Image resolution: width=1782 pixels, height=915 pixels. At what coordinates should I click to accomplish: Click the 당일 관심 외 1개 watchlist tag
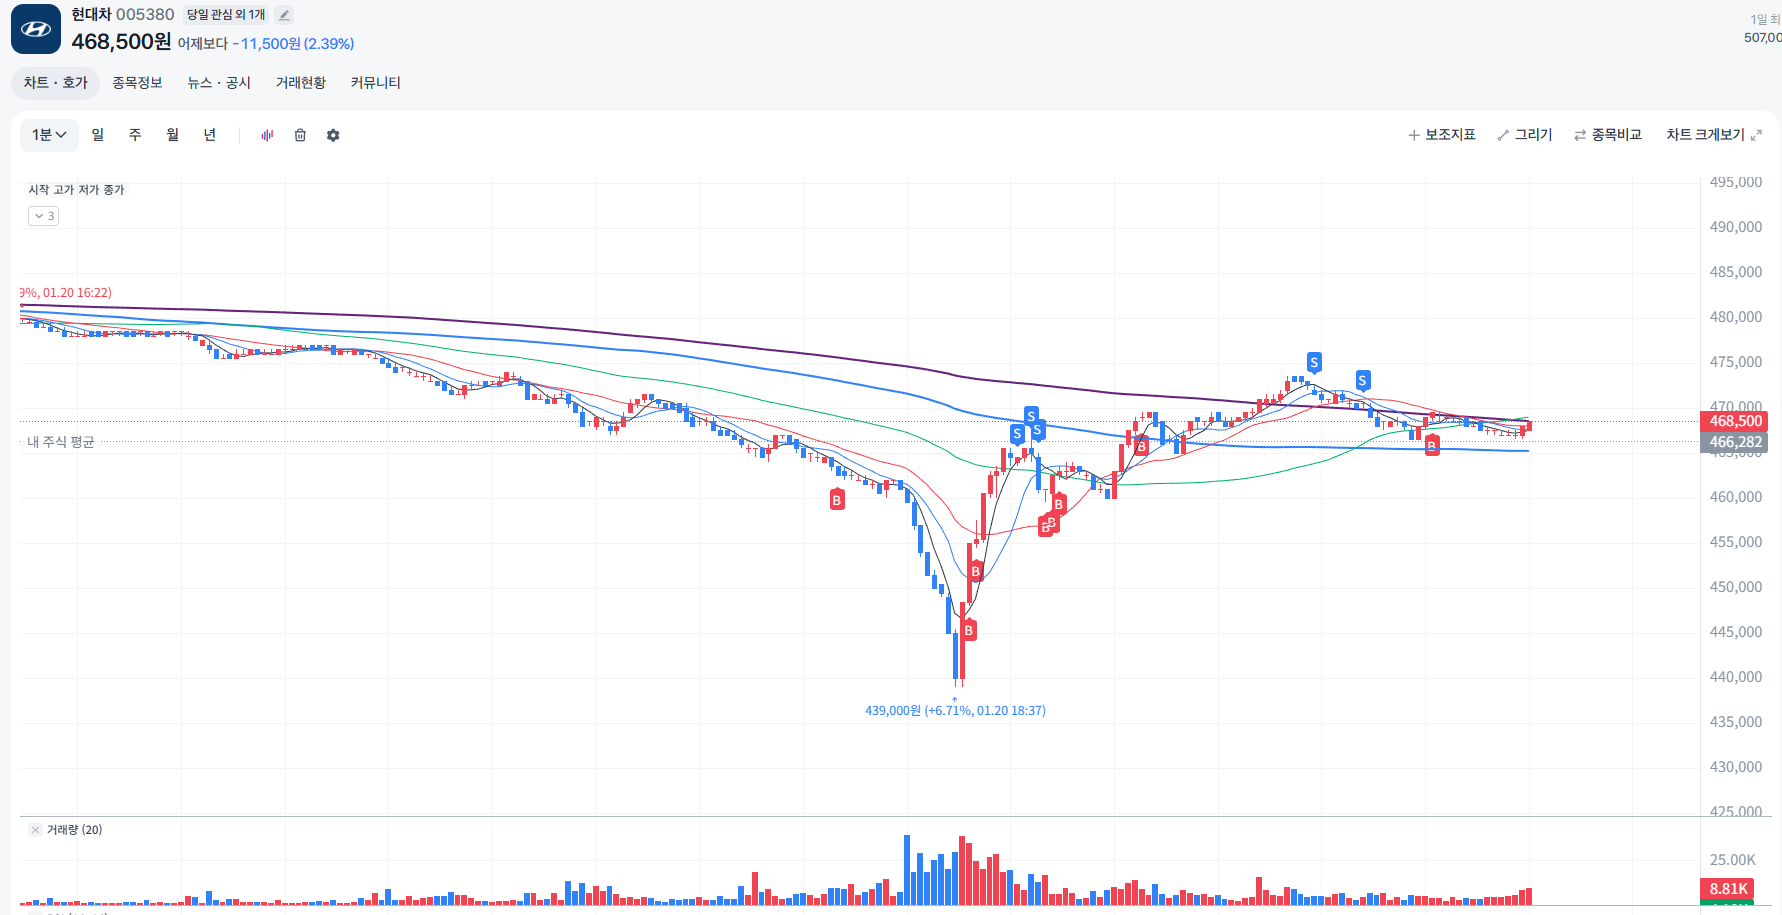226,15
